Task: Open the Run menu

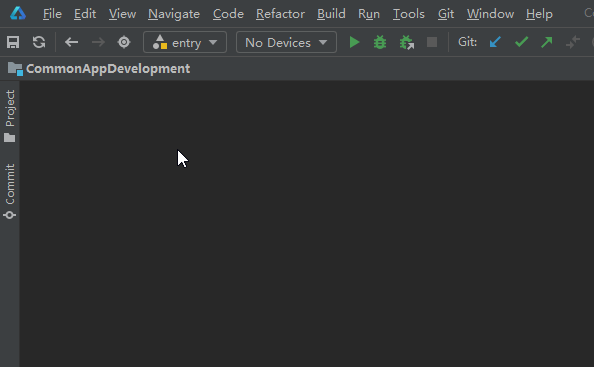Action: 369,14
